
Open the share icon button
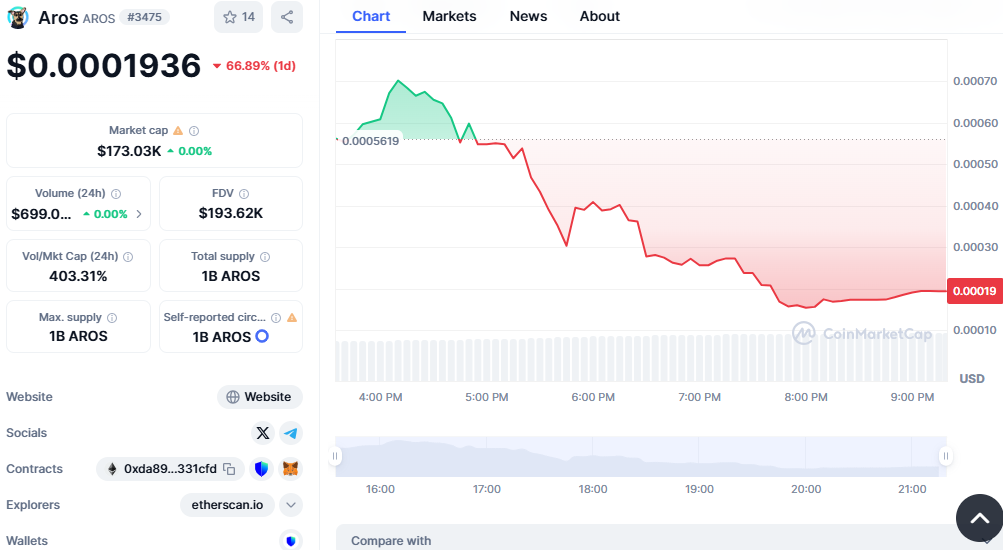click(x=287, y=17)
